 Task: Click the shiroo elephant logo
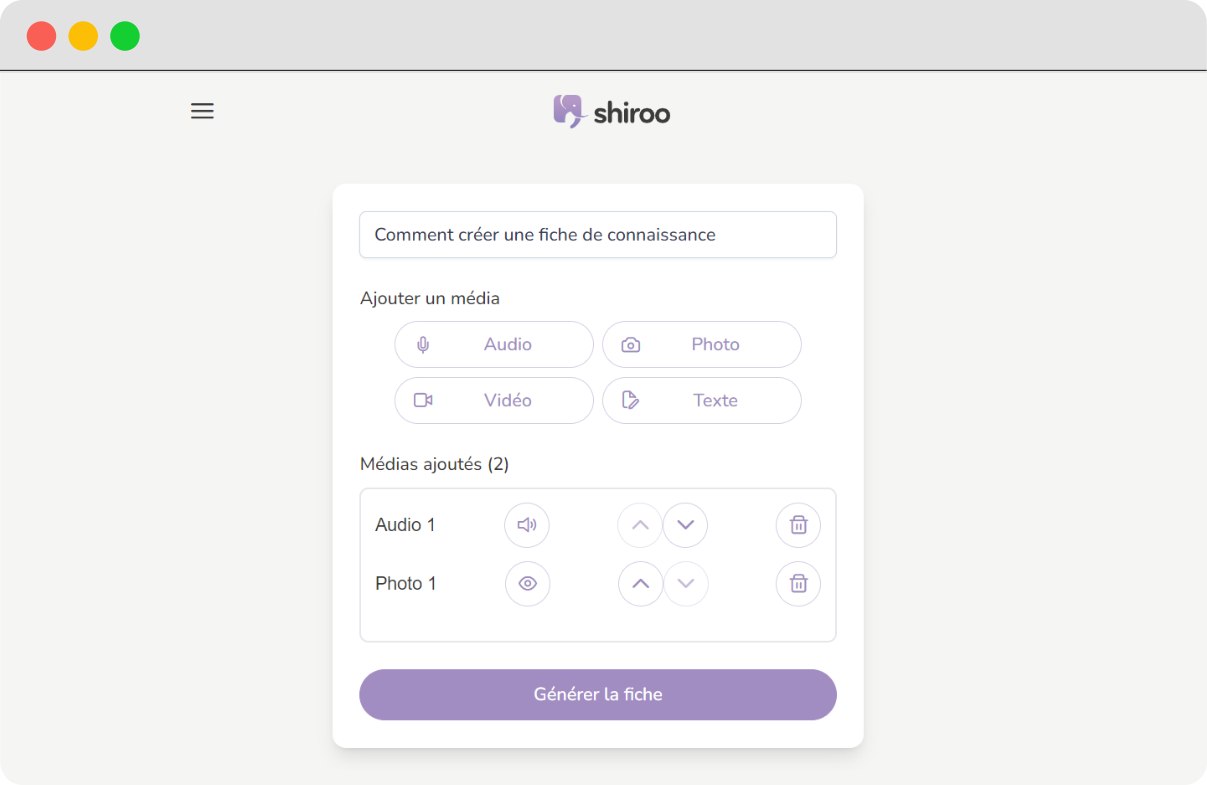pos(568,111)
